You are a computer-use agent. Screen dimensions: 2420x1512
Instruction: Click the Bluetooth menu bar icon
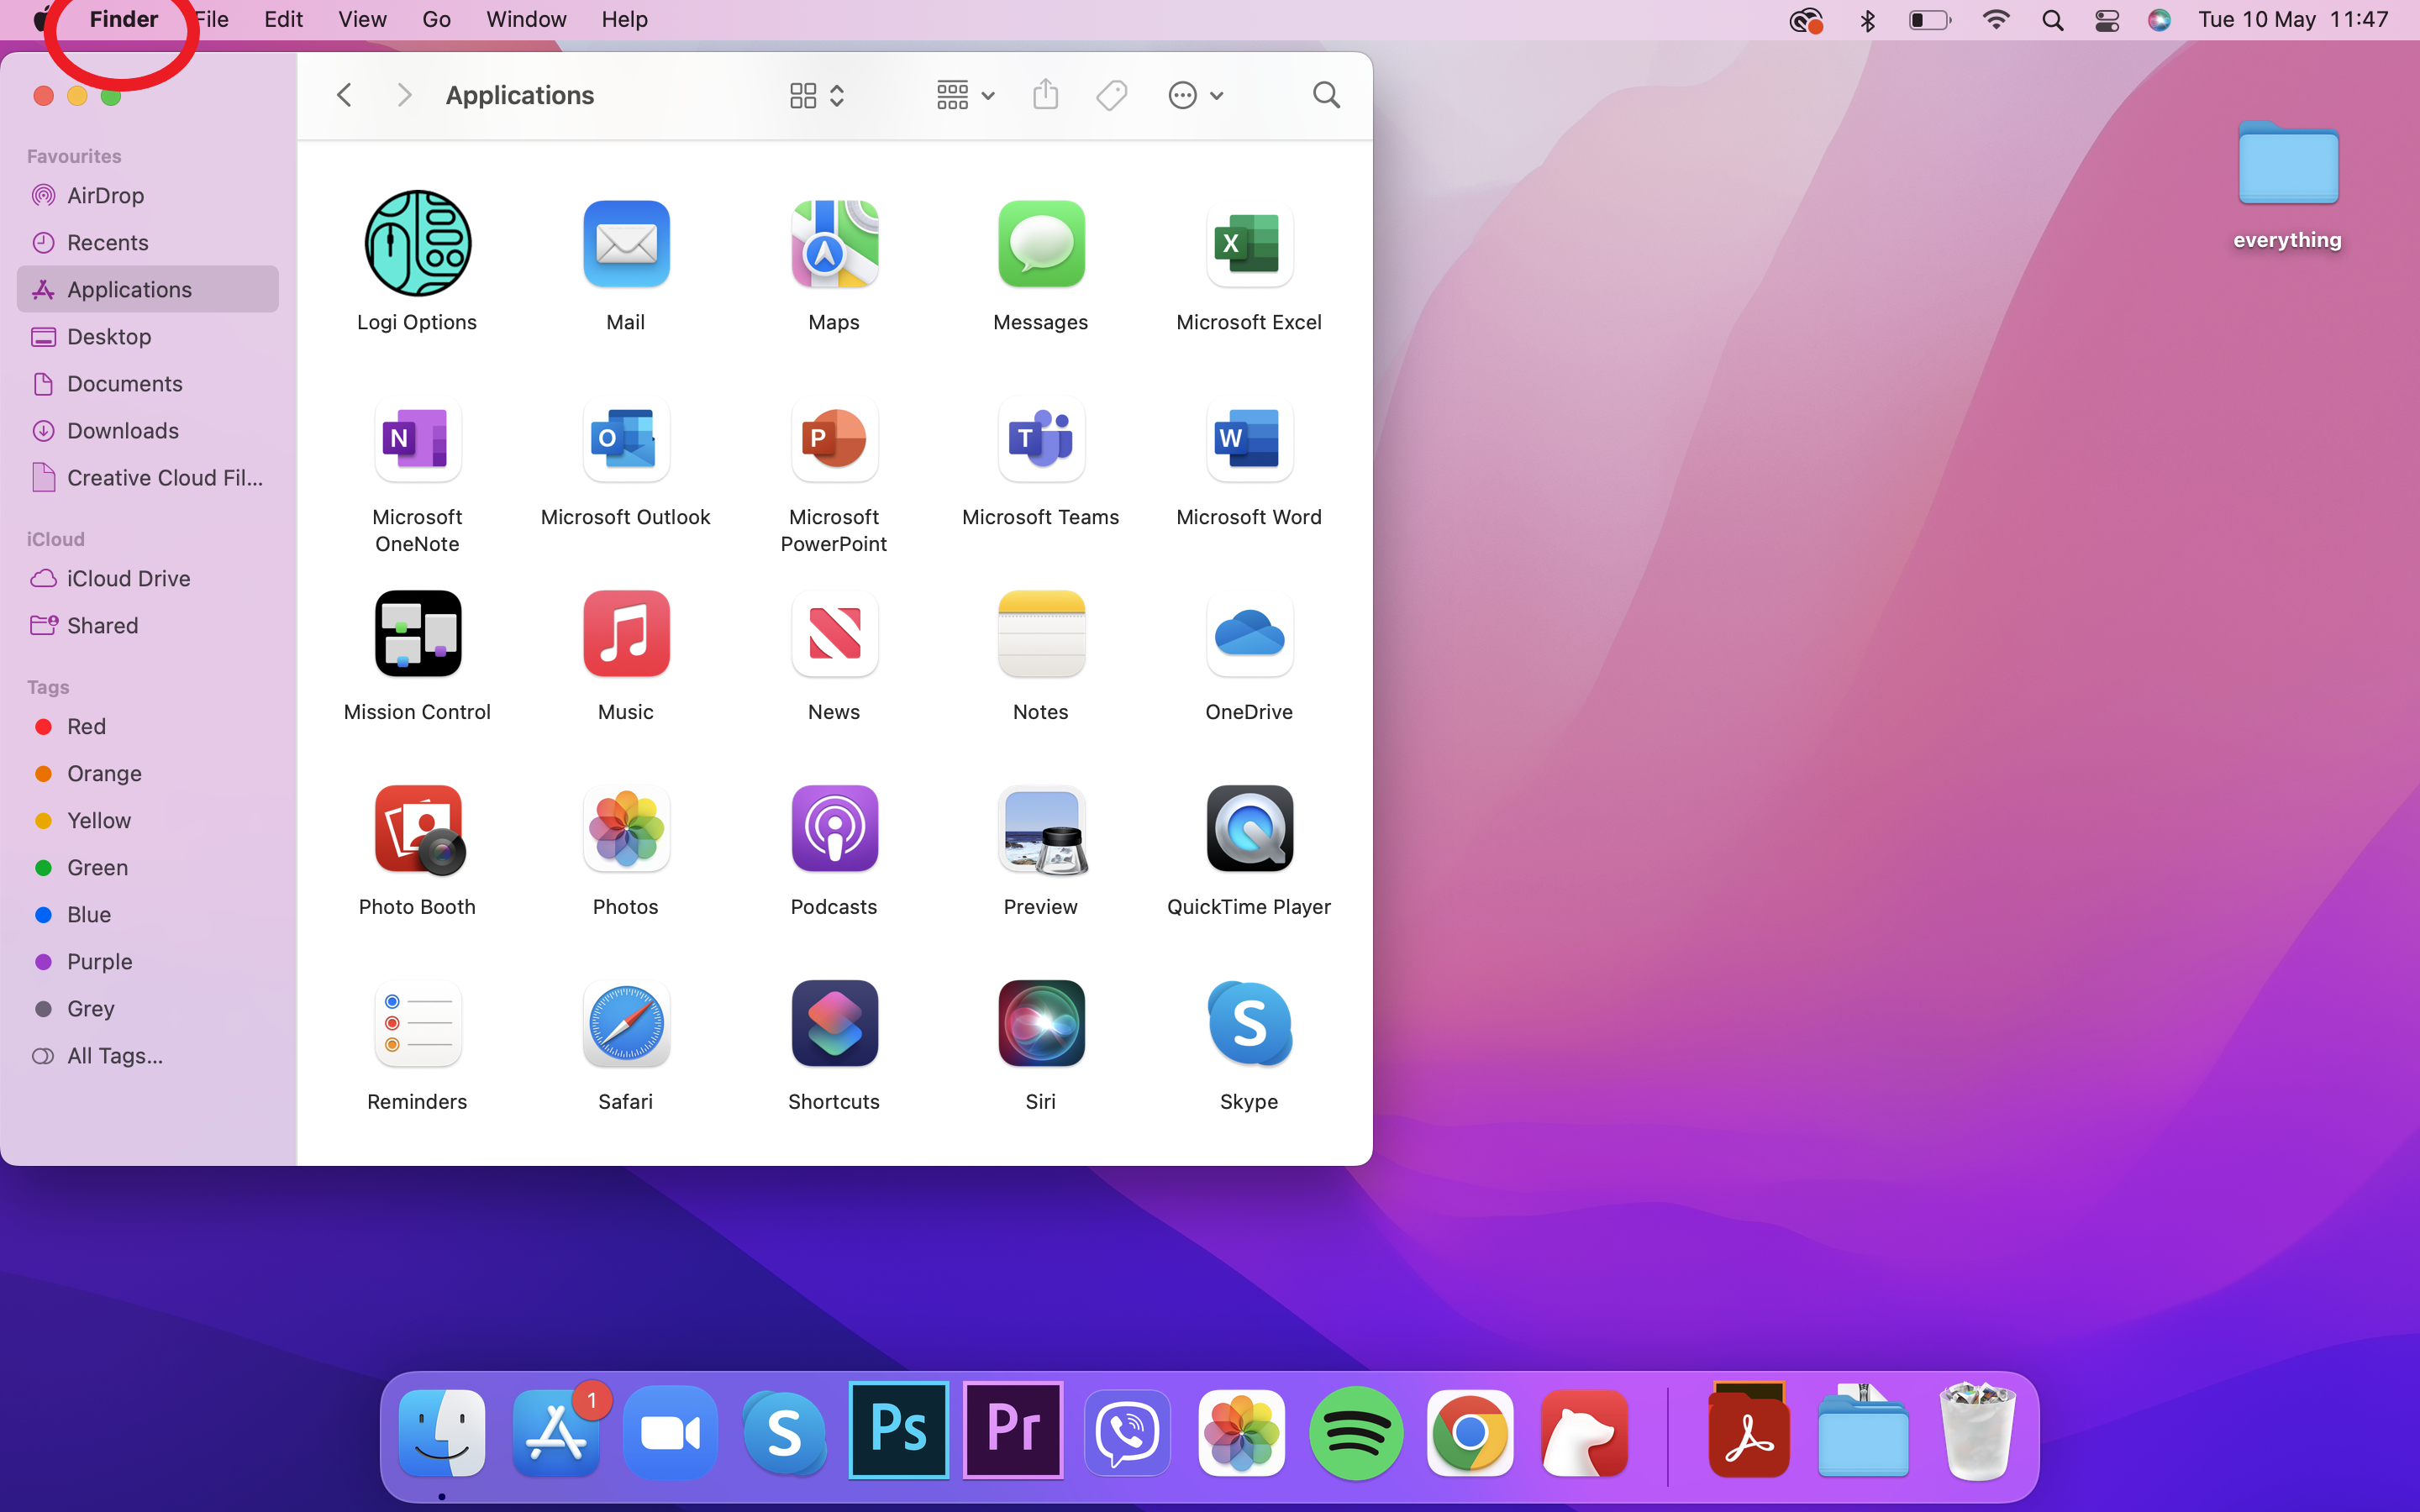[1867, 20]
